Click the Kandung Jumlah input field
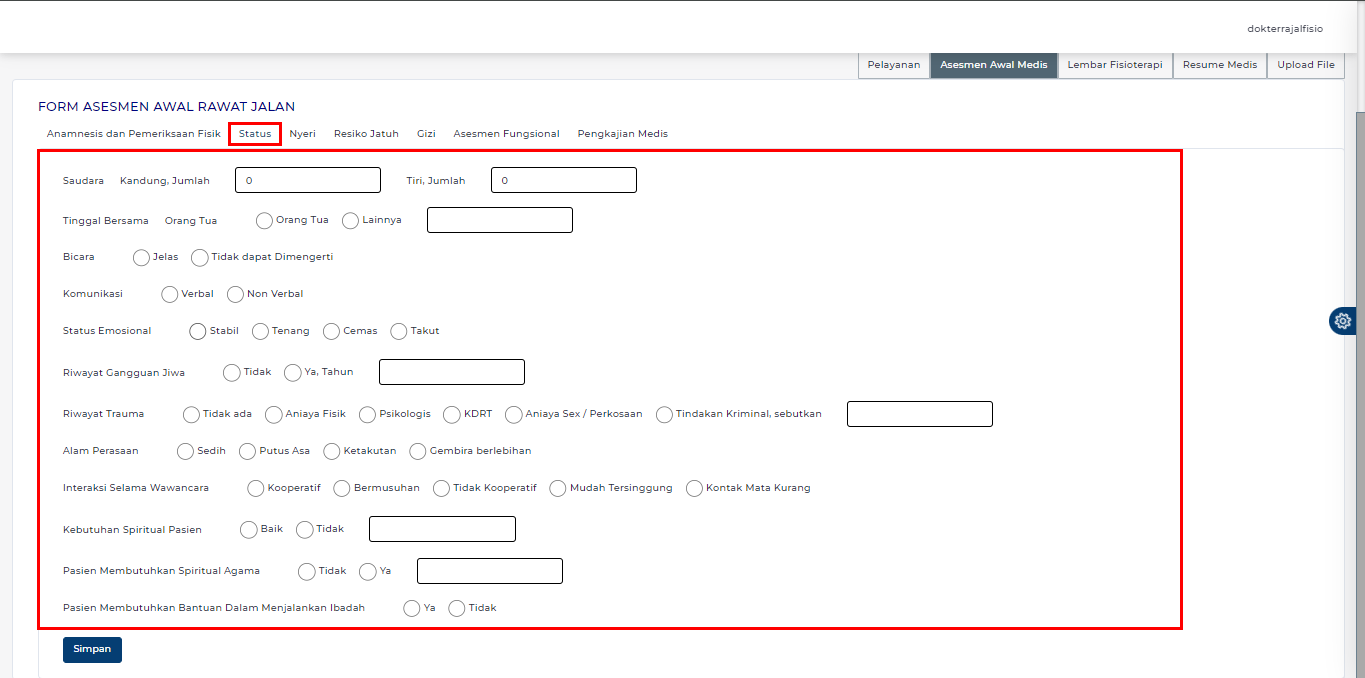Screen dimensions: 1365x678 click(308, 180)
